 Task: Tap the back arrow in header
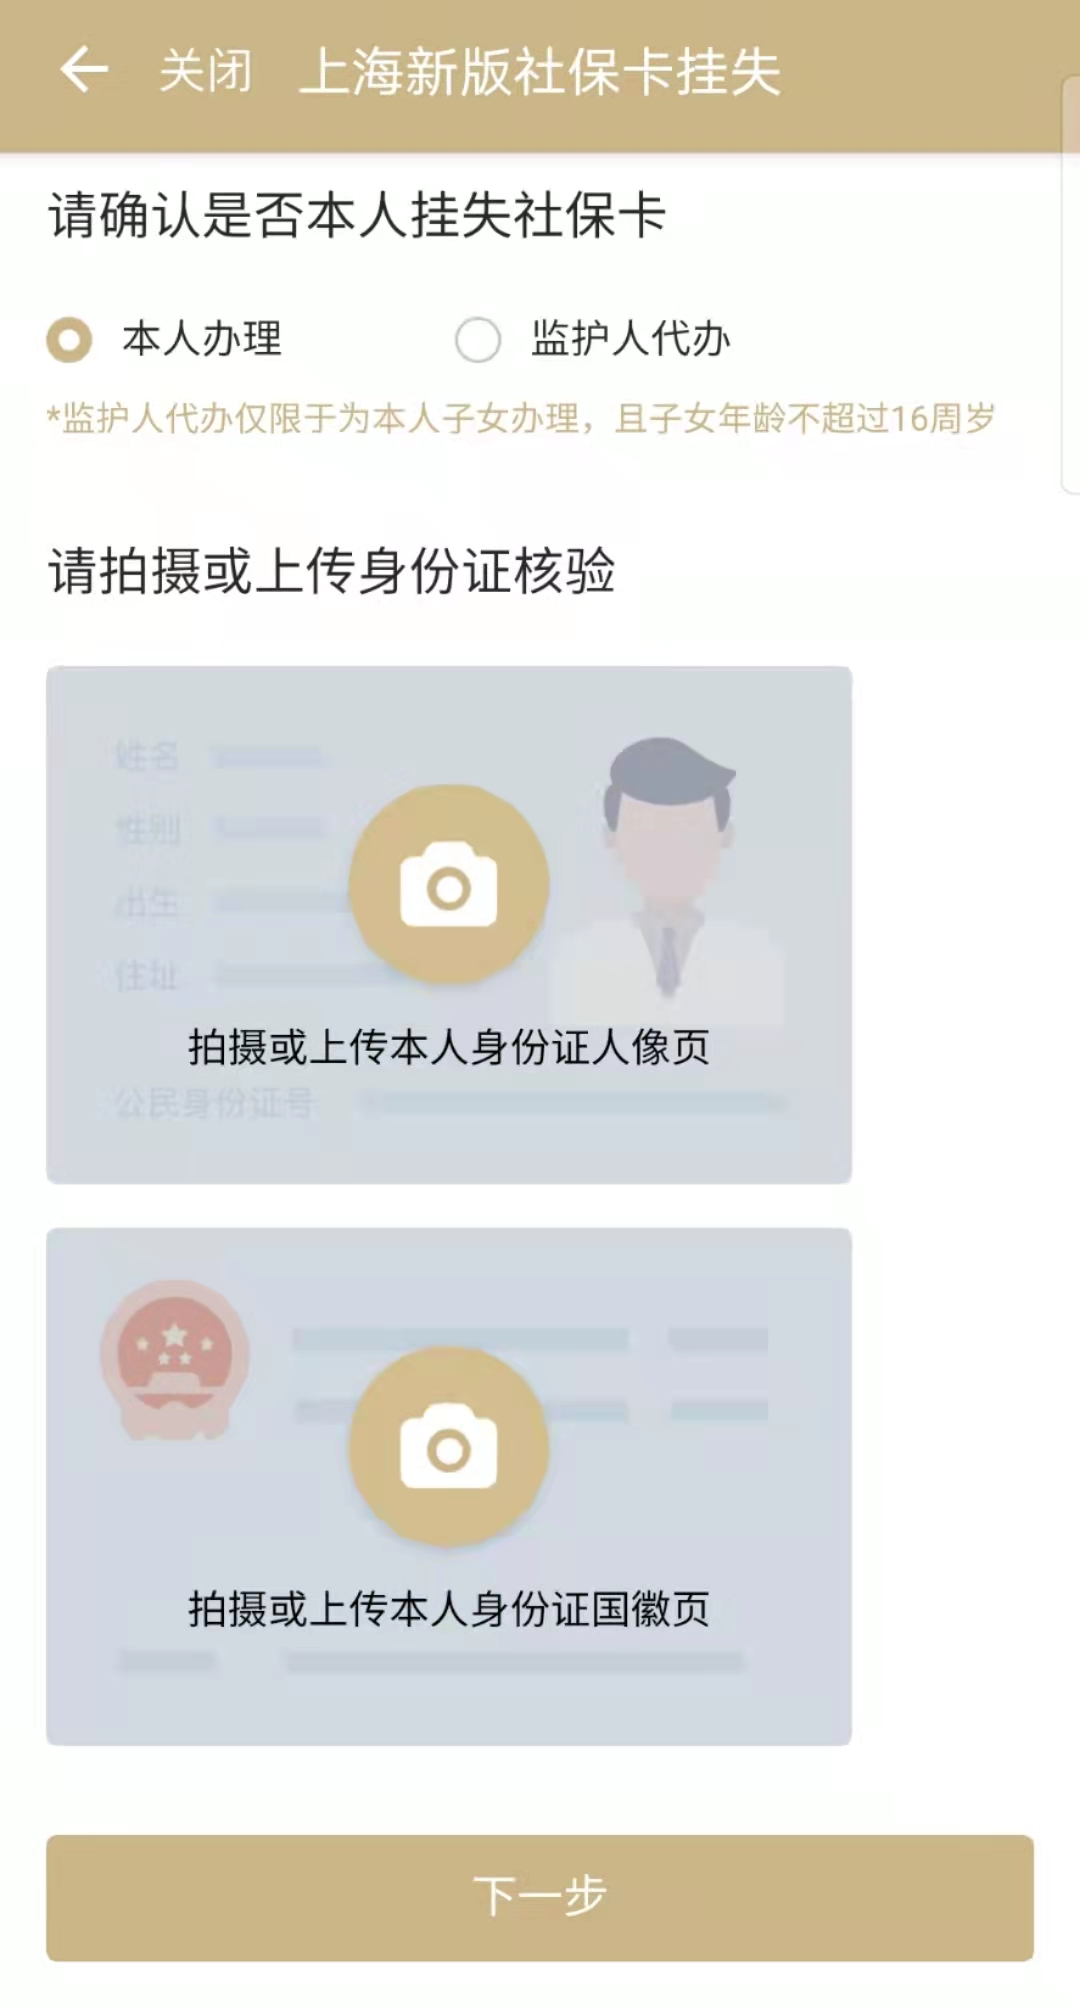click(x=84, y=70)
